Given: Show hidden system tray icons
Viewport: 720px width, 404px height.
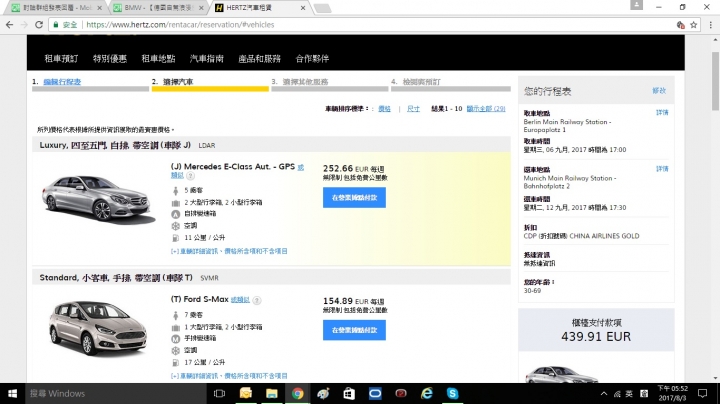Looking at the screenshot, I should pyautogui.click(x=604, y=394).
